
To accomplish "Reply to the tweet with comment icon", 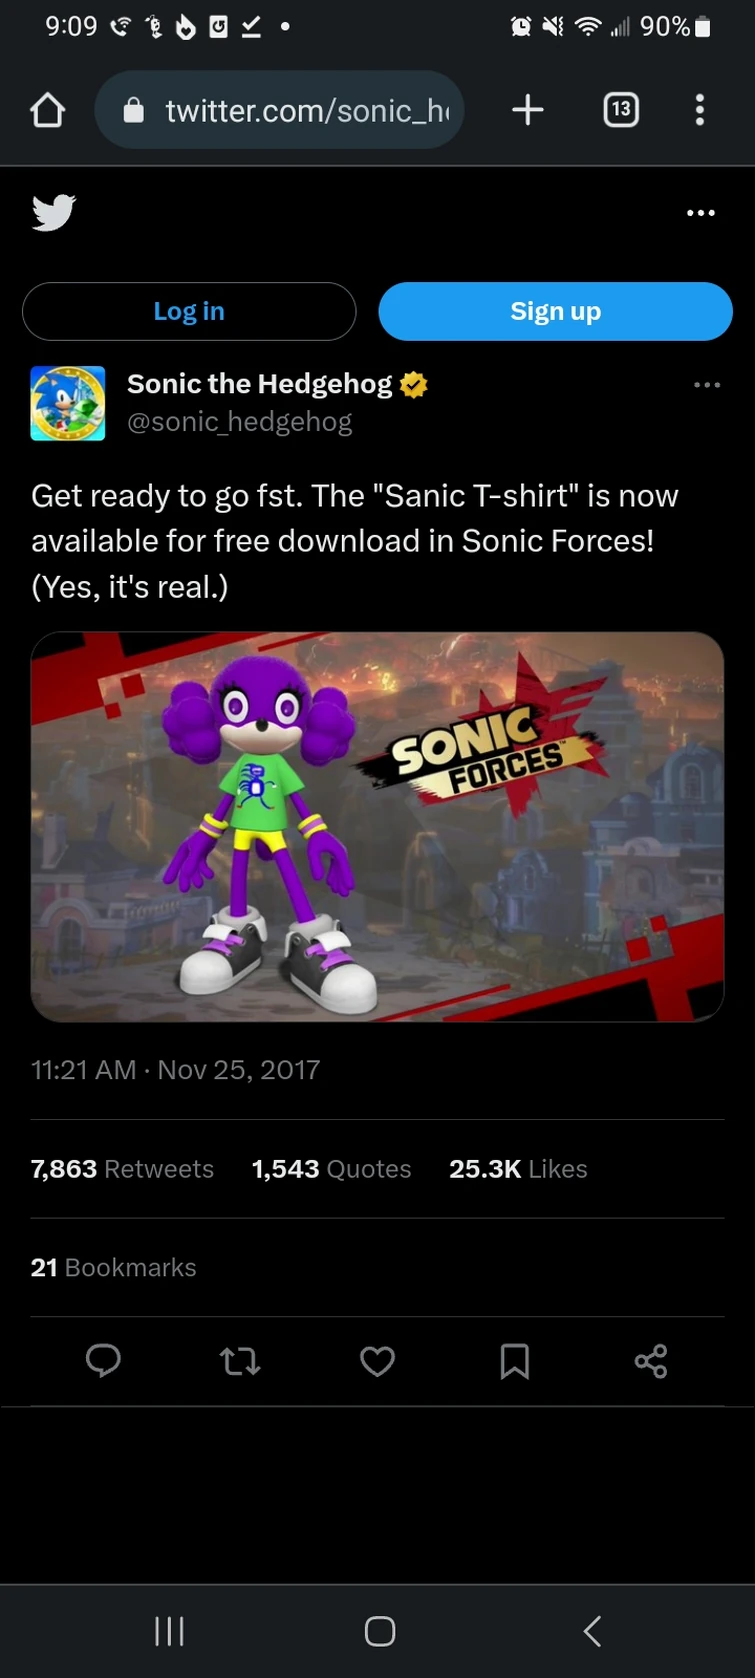I will [x=103, y=1361].
